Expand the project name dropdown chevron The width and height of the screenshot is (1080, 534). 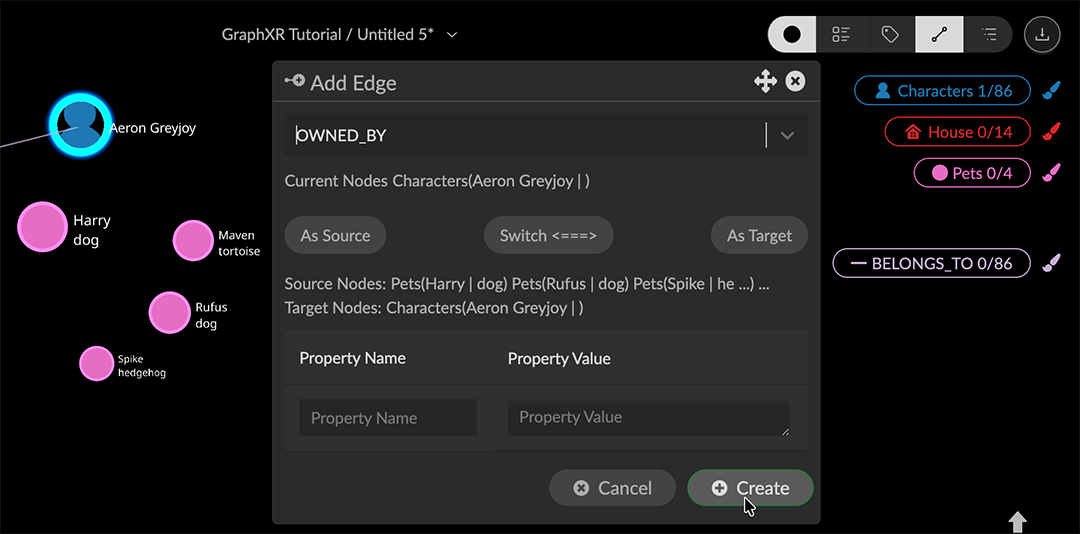tap(452, 35)
